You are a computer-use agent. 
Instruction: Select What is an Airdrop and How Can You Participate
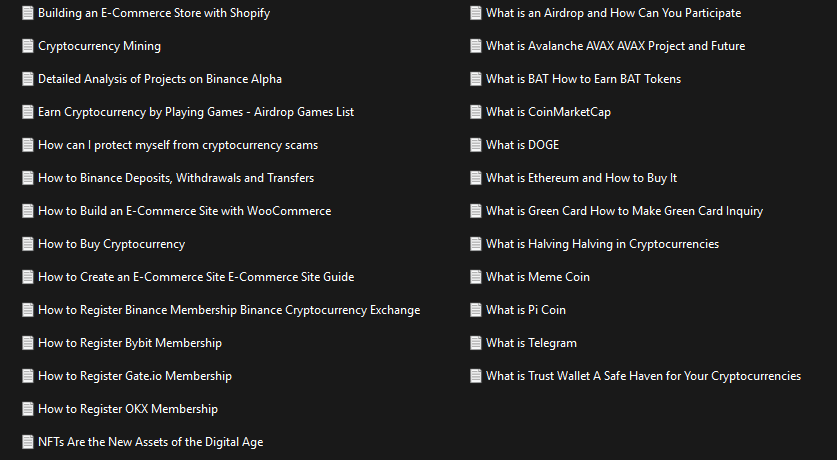pos(613,13)
